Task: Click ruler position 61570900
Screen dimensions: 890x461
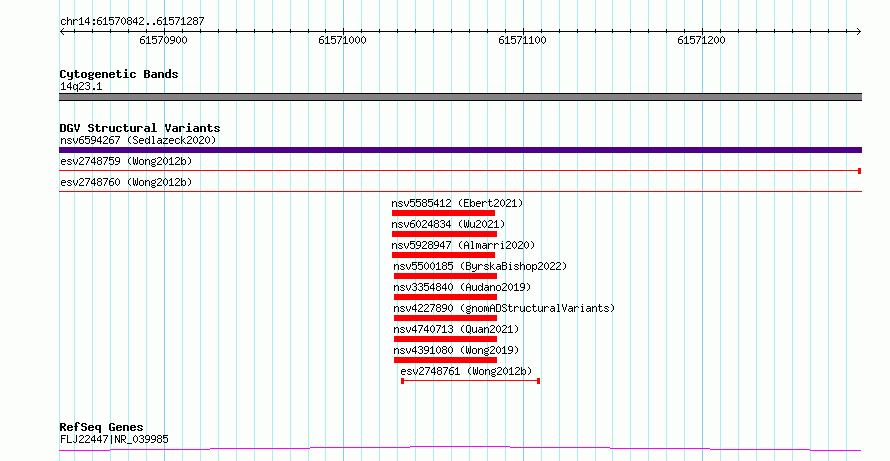Action: coord(163,40)
